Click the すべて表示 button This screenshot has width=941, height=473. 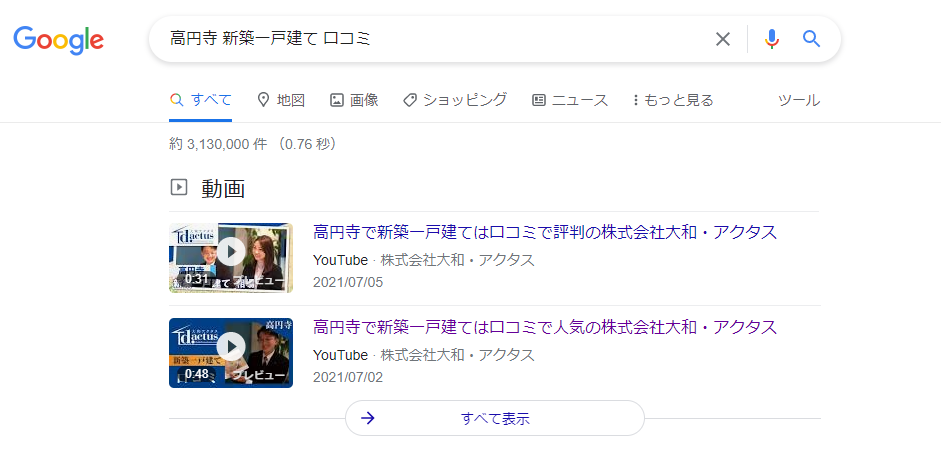click(x=495, y=418)
